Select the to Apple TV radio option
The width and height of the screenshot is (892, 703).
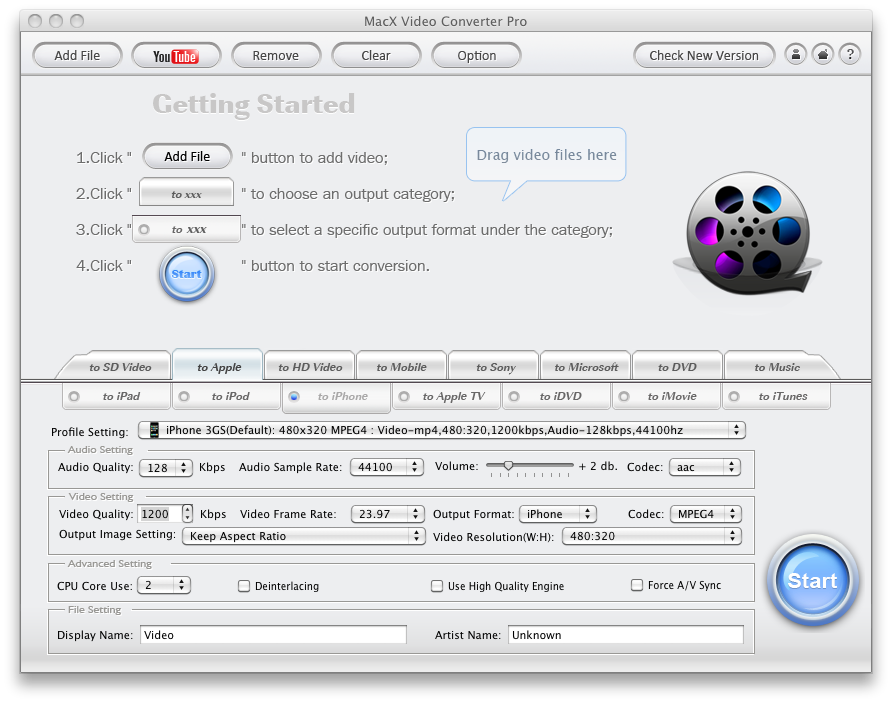[x=404, y=396]
